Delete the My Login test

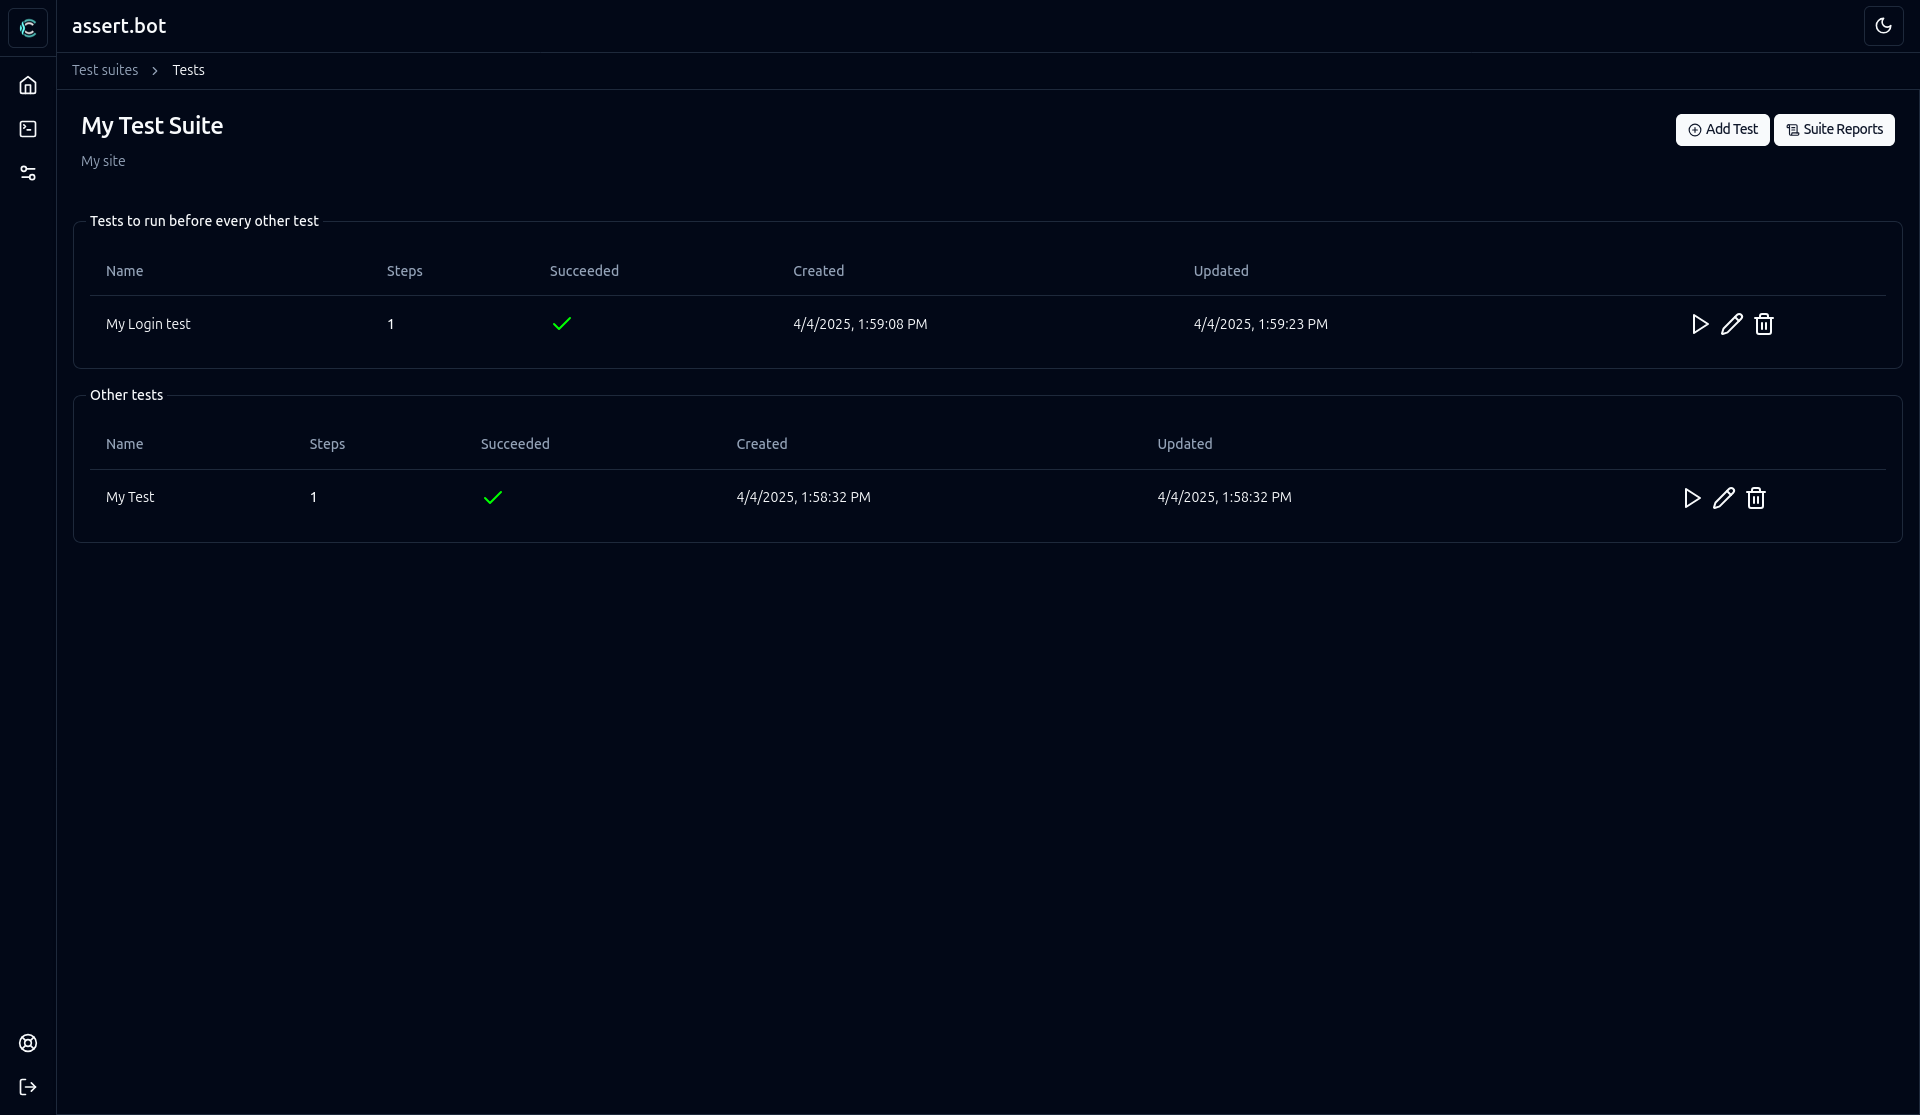tap(1764, 324)
